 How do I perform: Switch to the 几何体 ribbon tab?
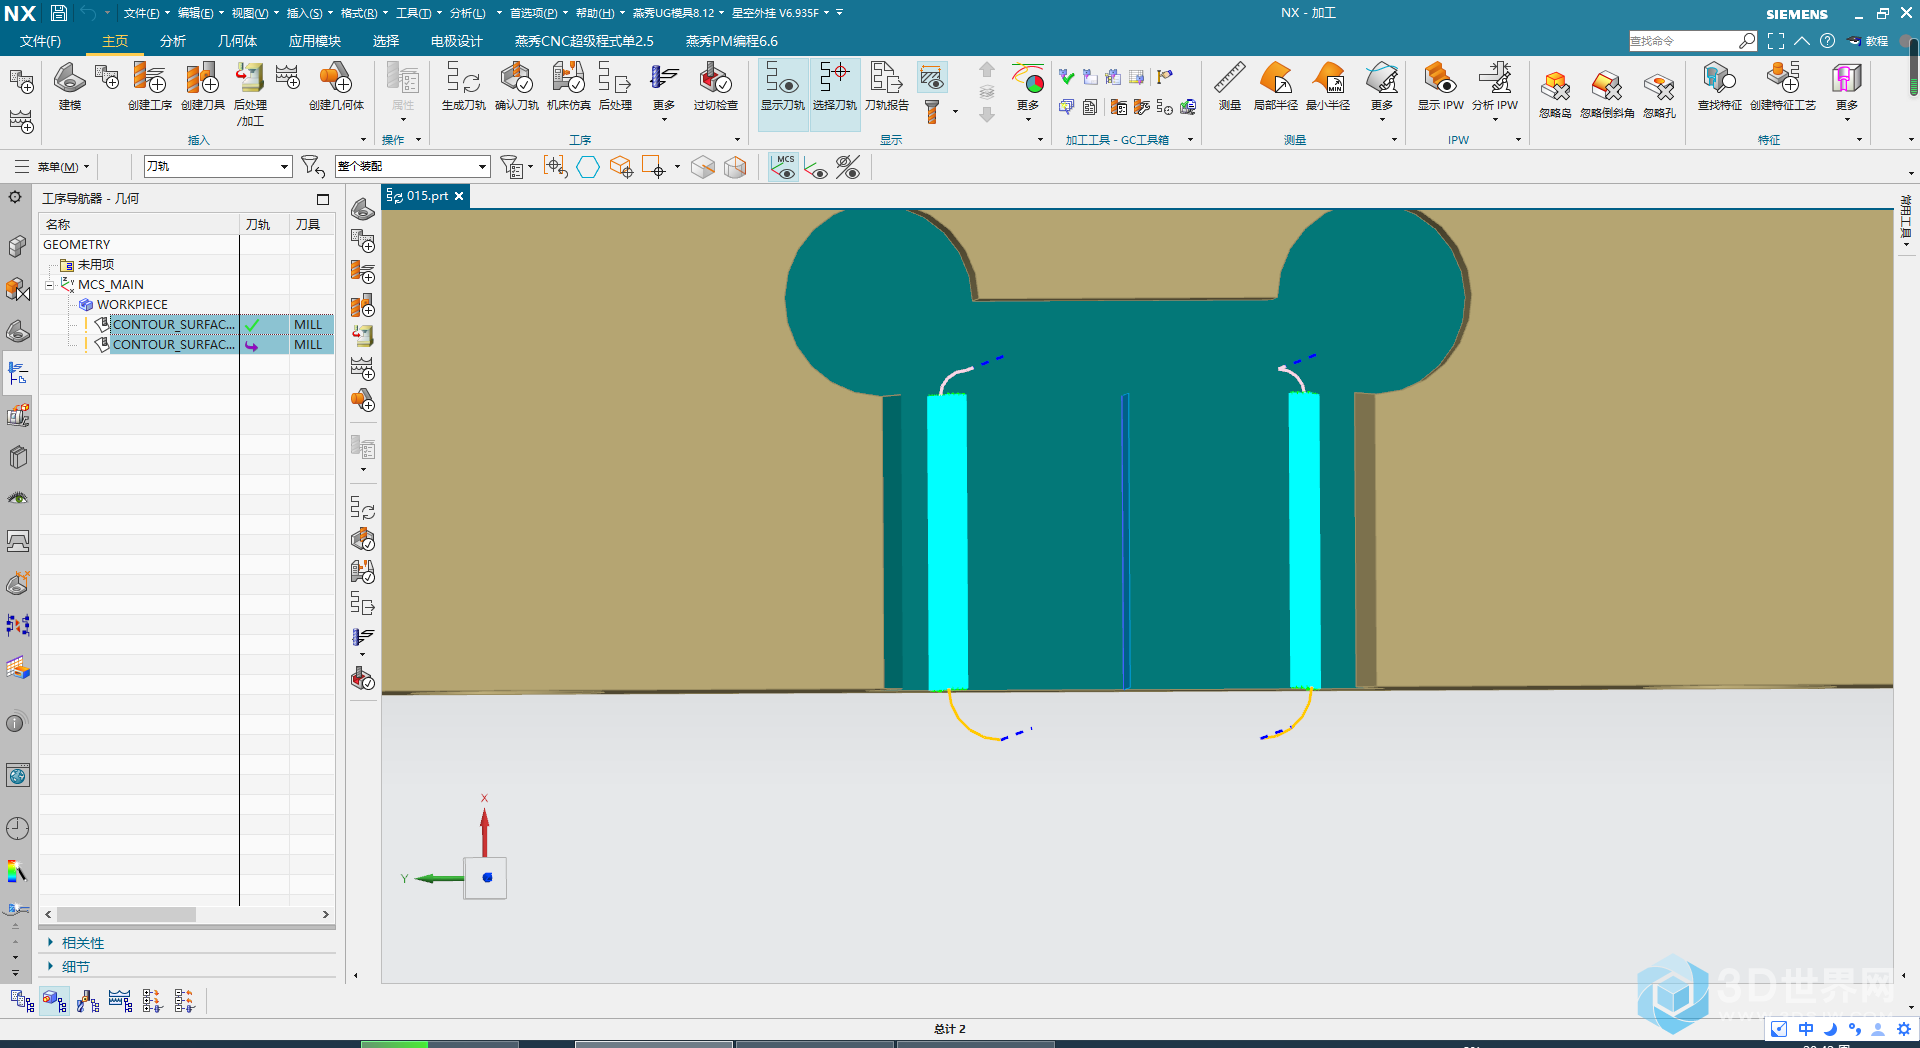(x=237, y=41)
